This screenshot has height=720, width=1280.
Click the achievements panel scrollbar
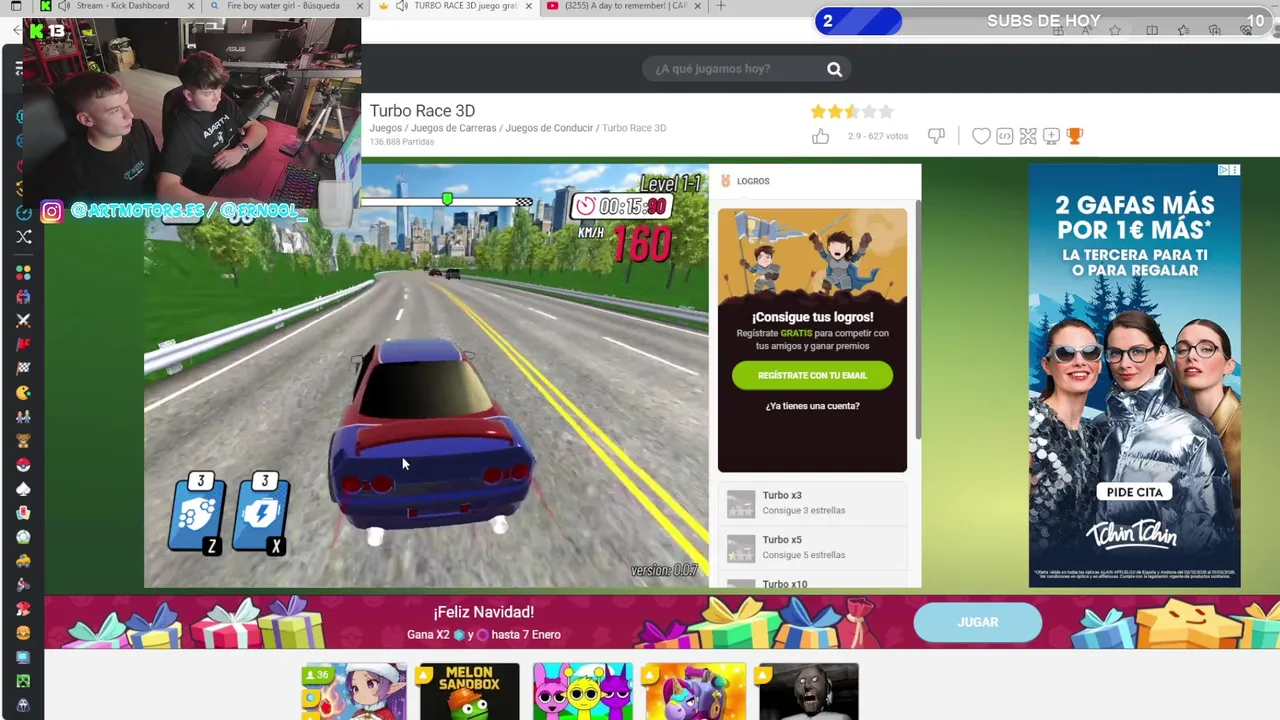[x=917, y=318]
